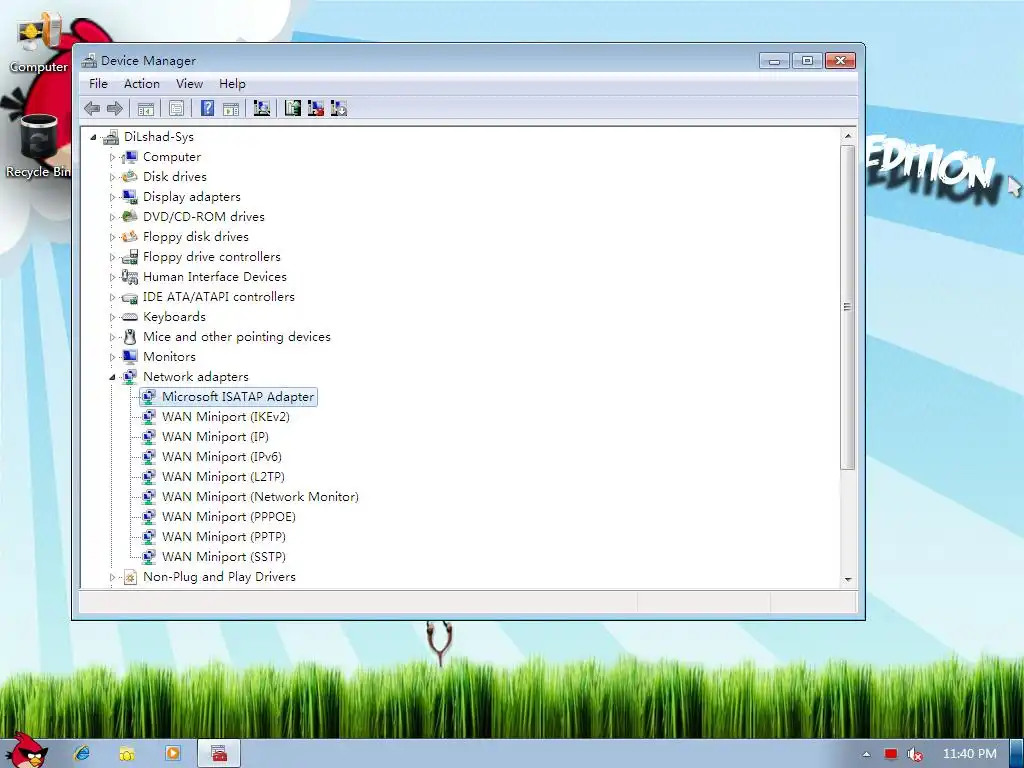Click the Disable device toolbar icon
Viewport: 1024px width, 768px height.
click(x=339, y=108)
